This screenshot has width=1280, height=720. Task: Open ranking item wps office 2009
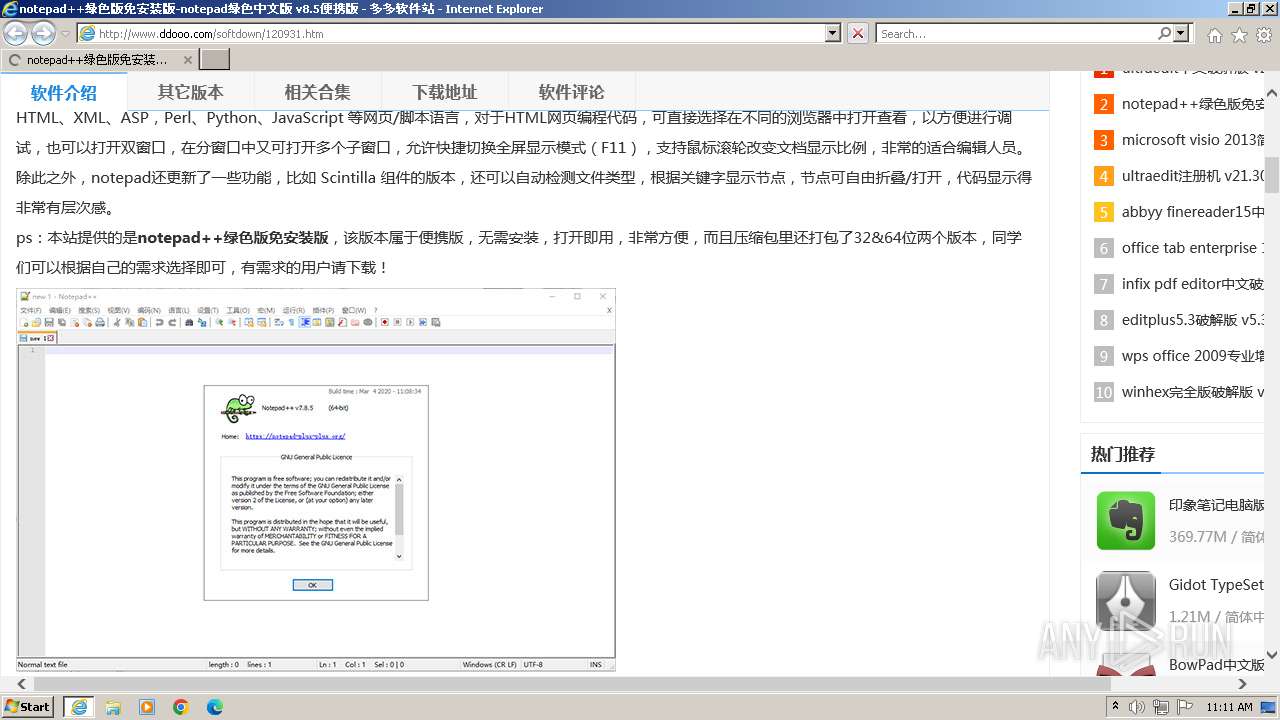pos(1193,356)
